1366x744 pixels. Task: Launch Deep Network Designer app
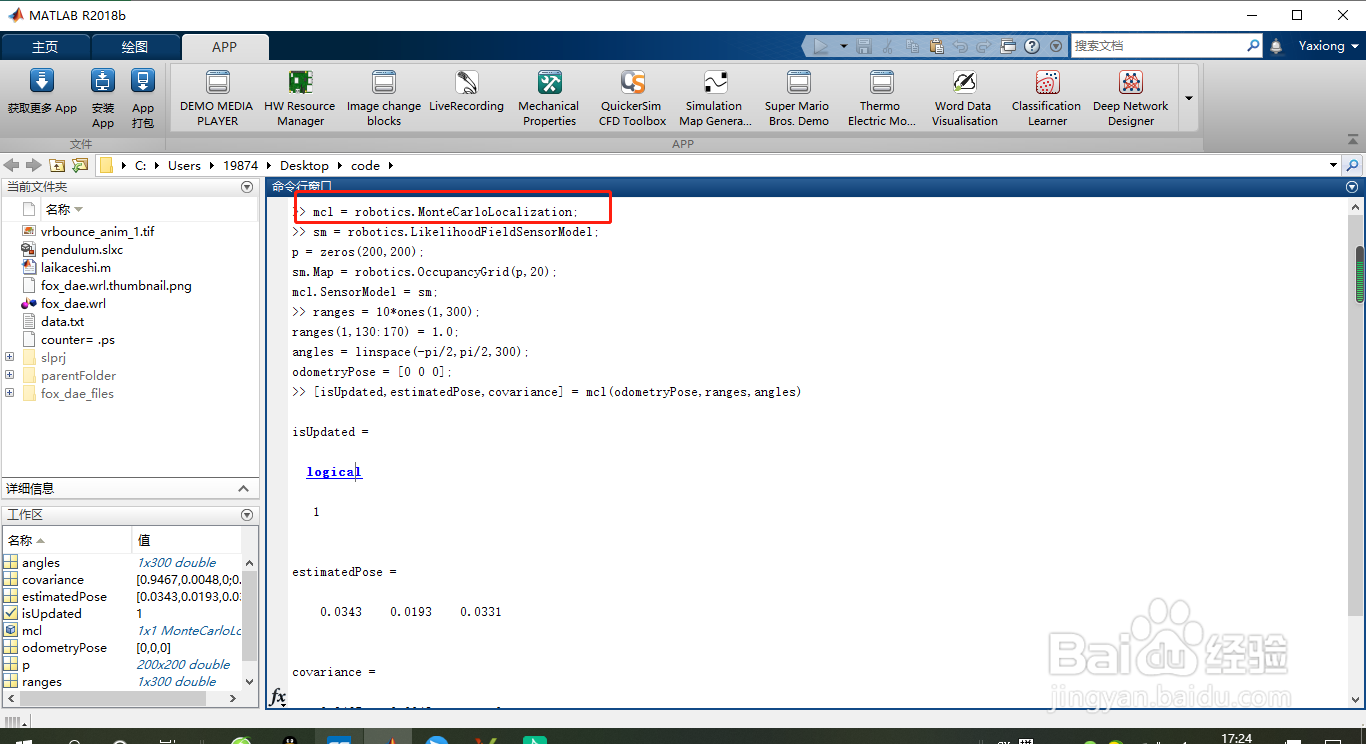click(x=1131, y=98)
